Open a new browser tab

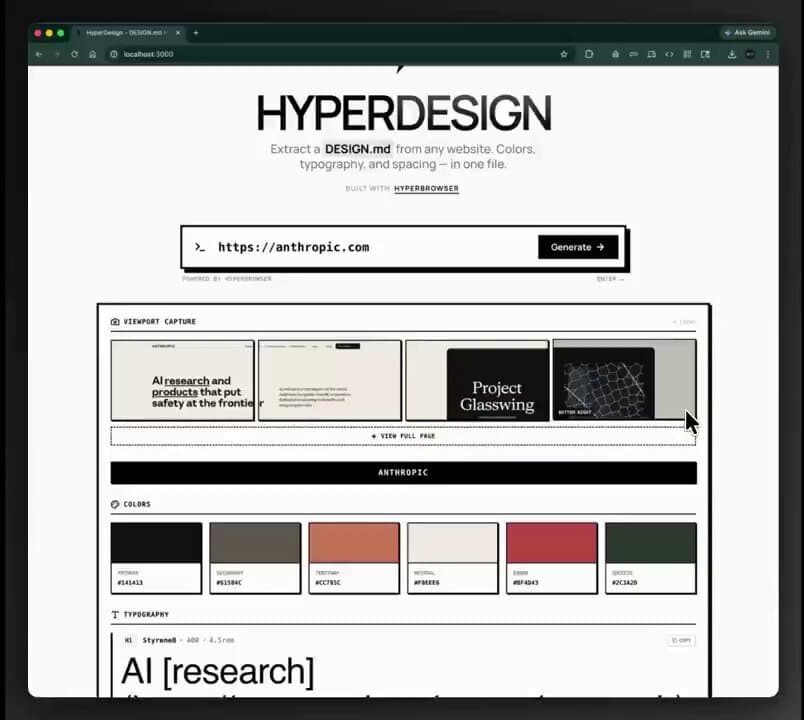[195, 33]
